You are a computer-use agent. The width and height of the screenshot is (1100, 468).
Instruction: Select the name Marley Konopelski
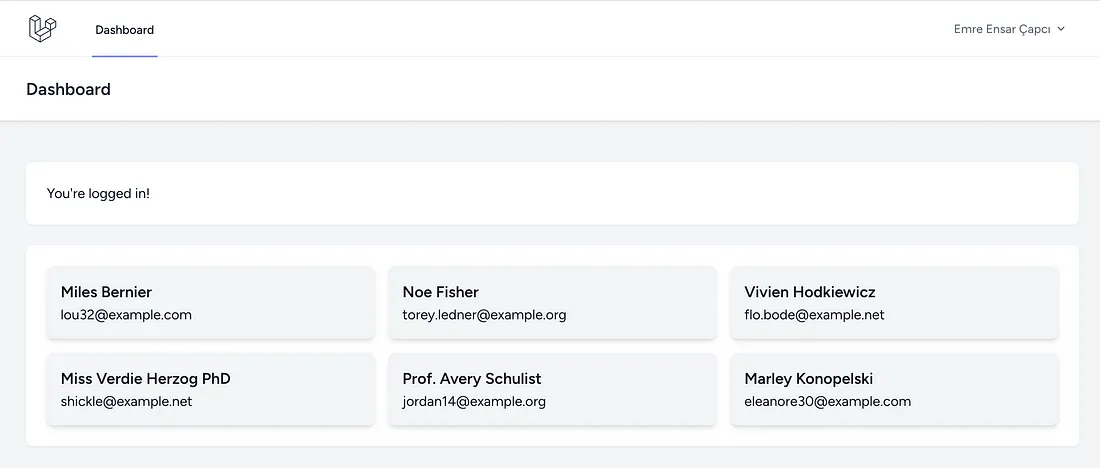(x=809, y=379)
